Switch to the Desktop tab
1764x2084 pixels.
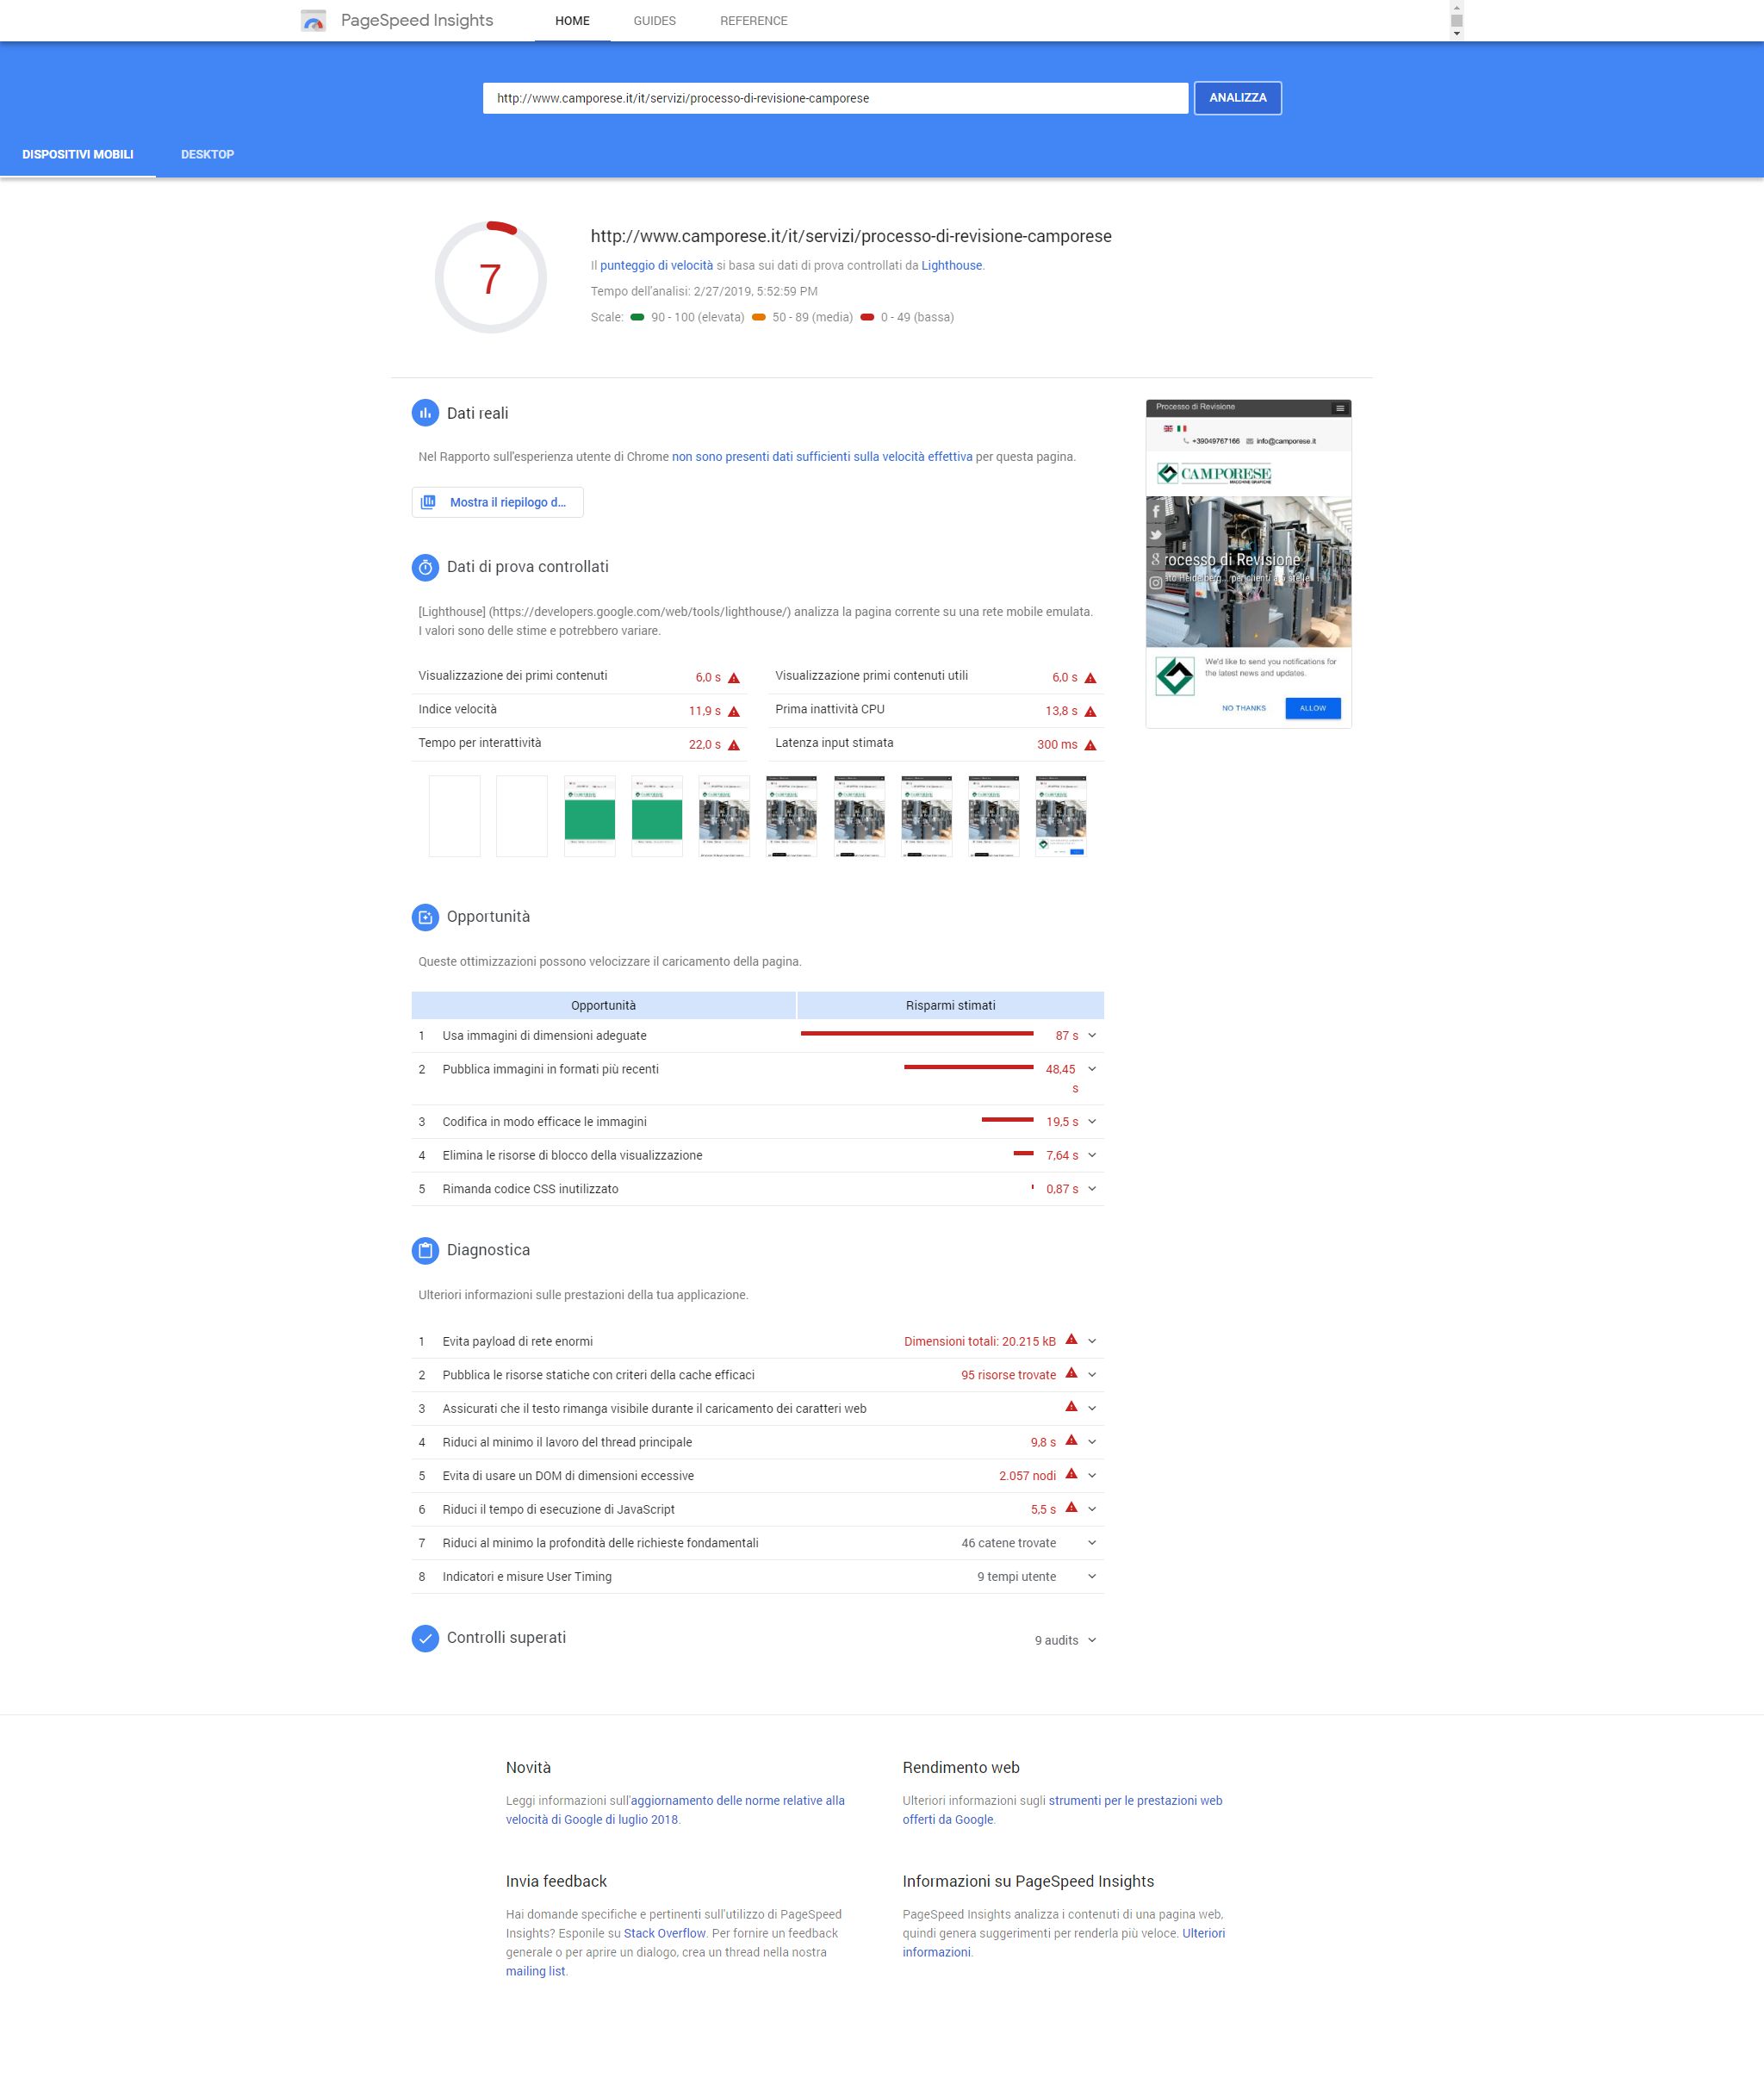tap(207, 154)
